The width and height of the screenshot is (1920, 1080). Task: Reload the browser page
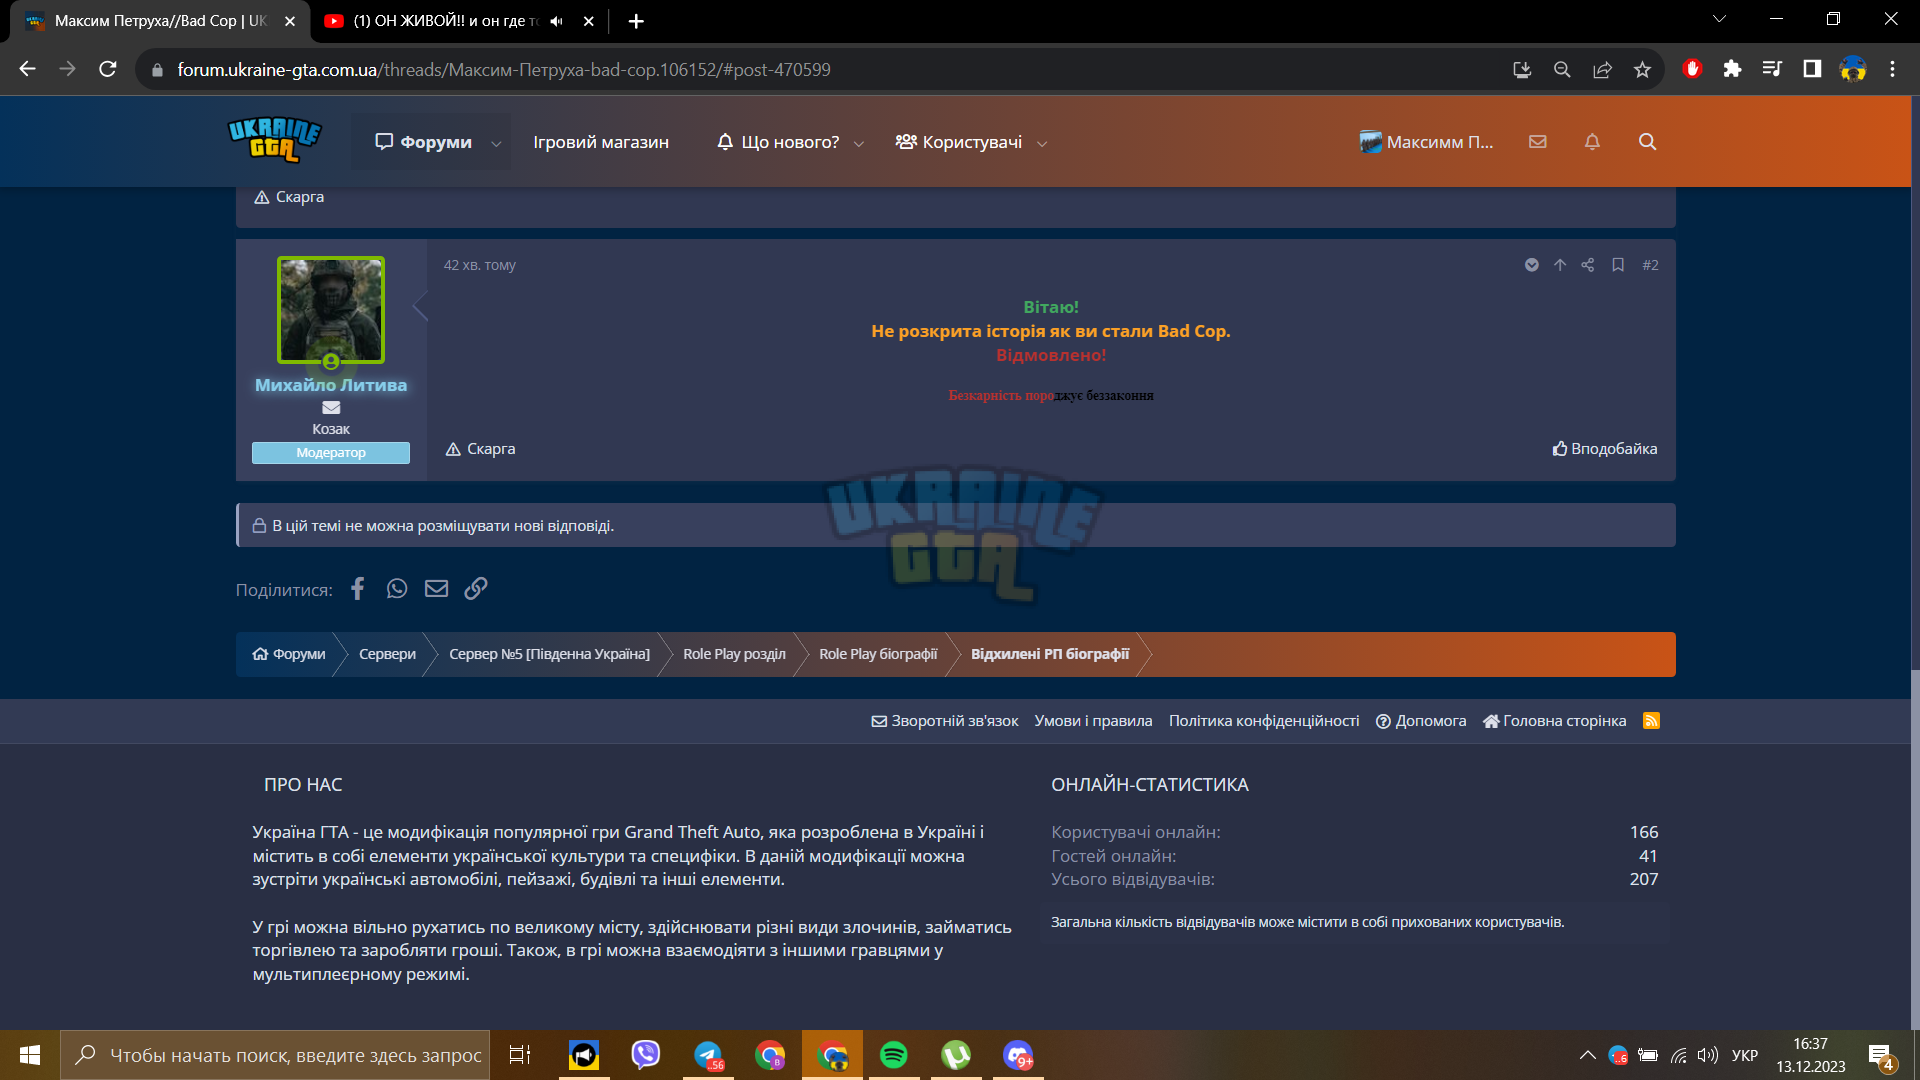pyautogui.click(x=107, y=69)
